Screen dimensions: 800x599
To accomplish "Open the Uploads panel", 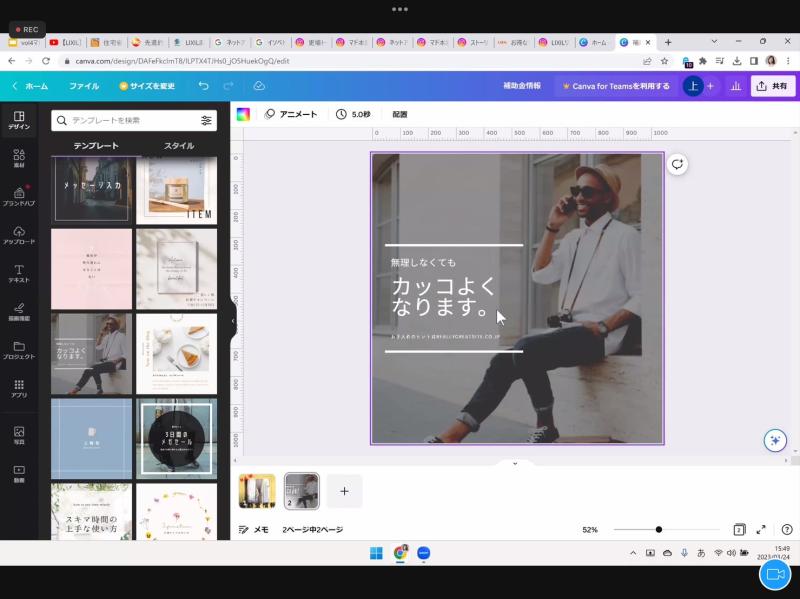I will pyautogui.click(x=19, y=235).
